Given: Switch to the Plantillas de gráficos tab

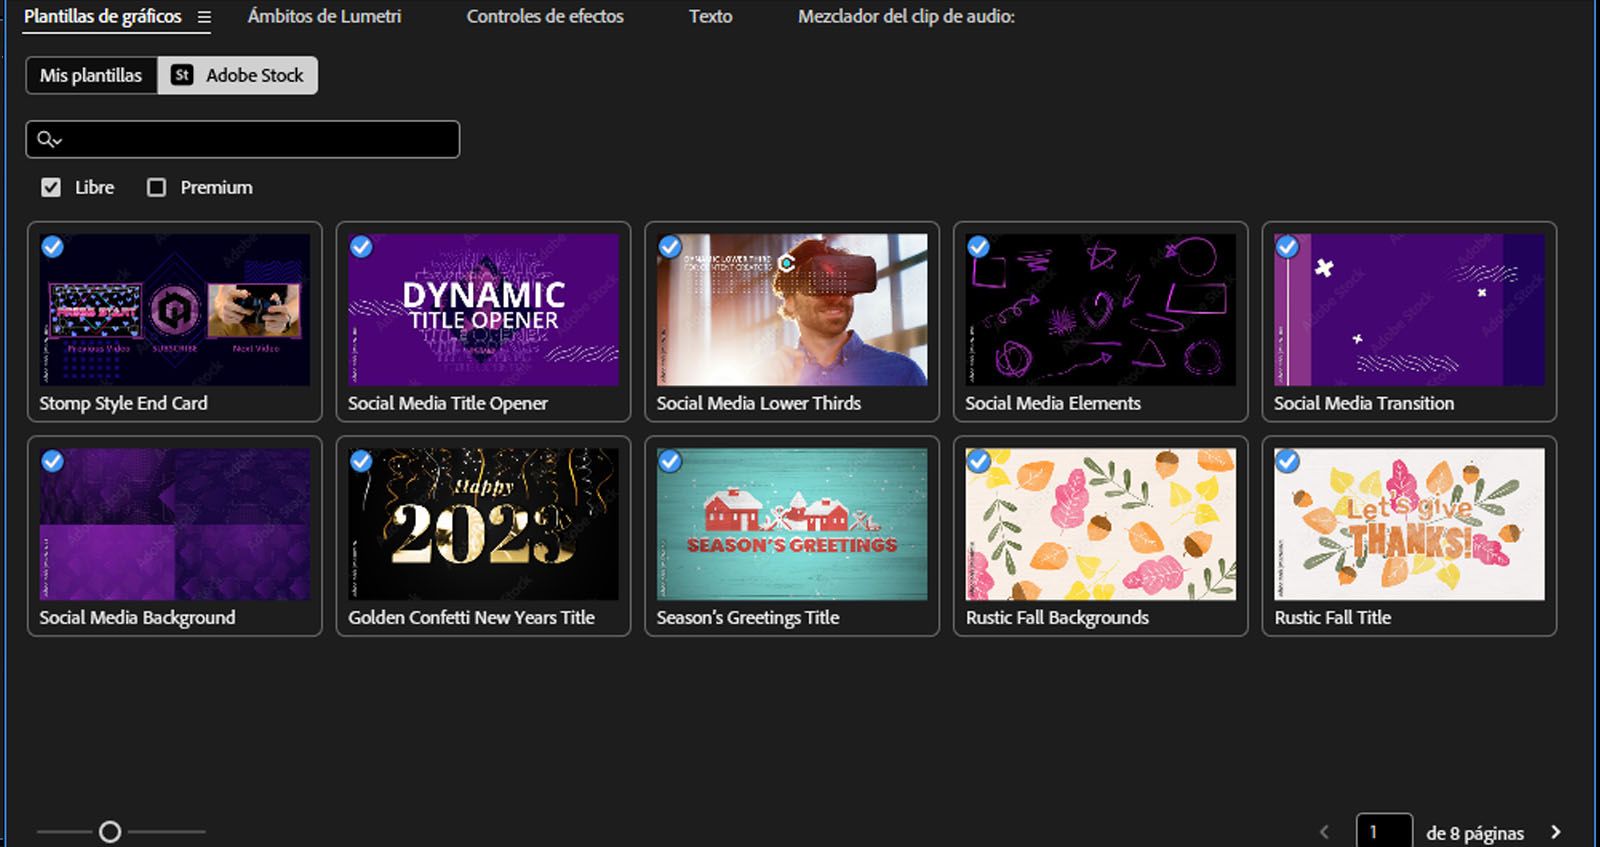Looking at the screenshot, I should (103, 17).
